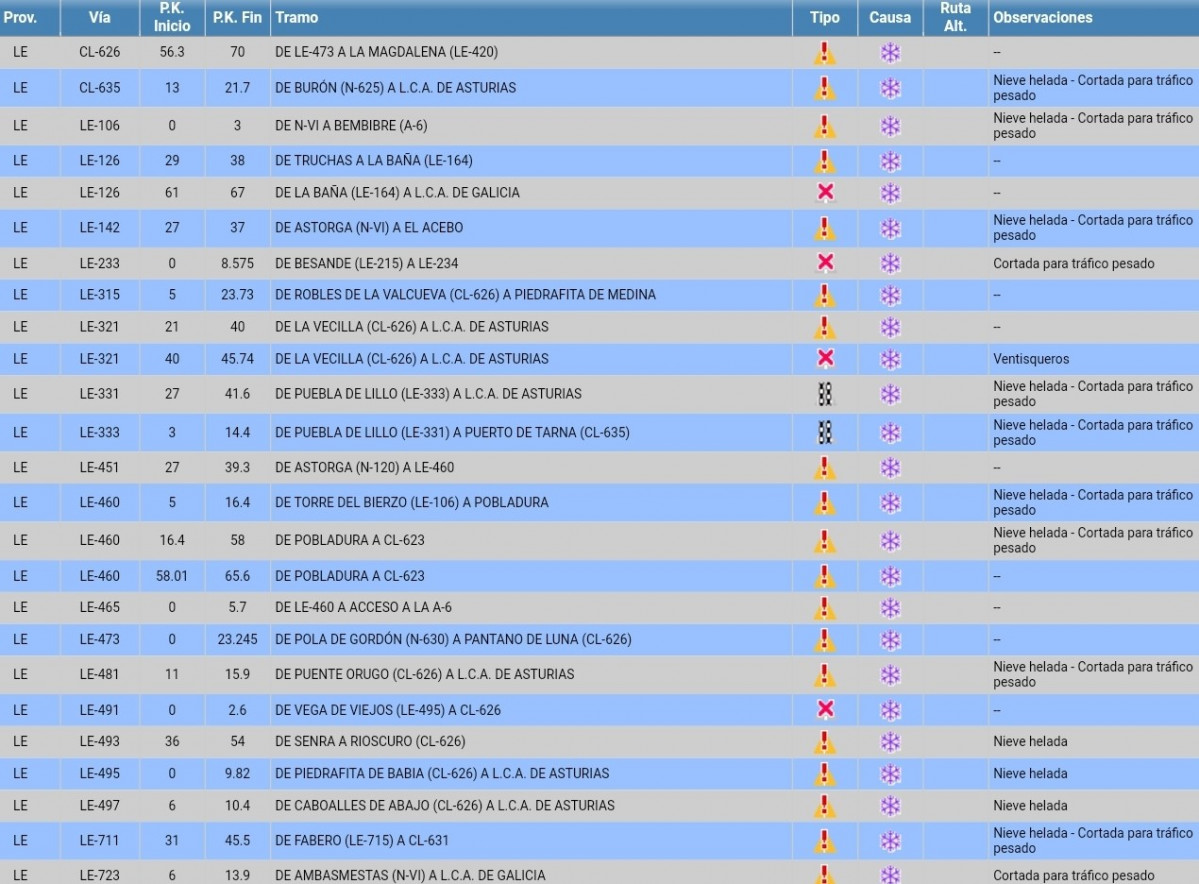Click snowflake icon in LE-497 row
1199x884 pixels.
click(x=890, y=806)
